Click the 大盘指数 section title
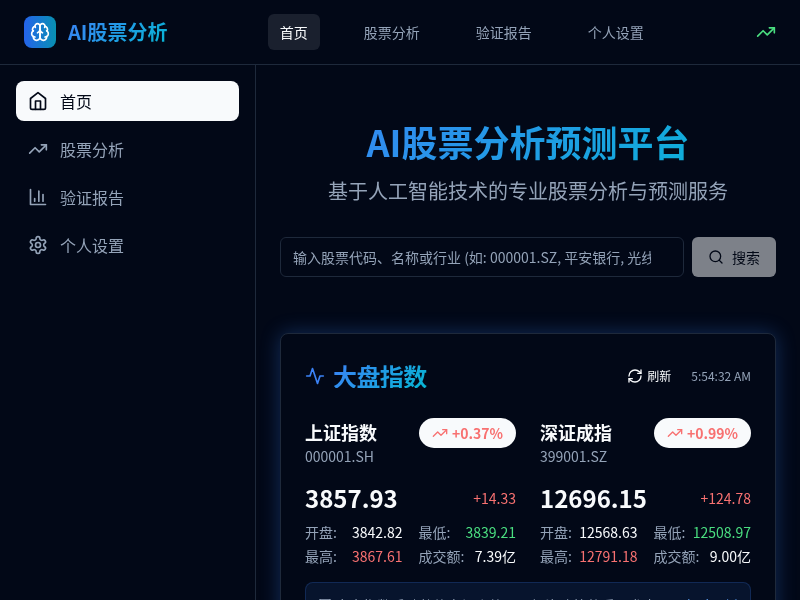Image resolution: width=800 pixels, height=600 pixels. tap(380, 377)
